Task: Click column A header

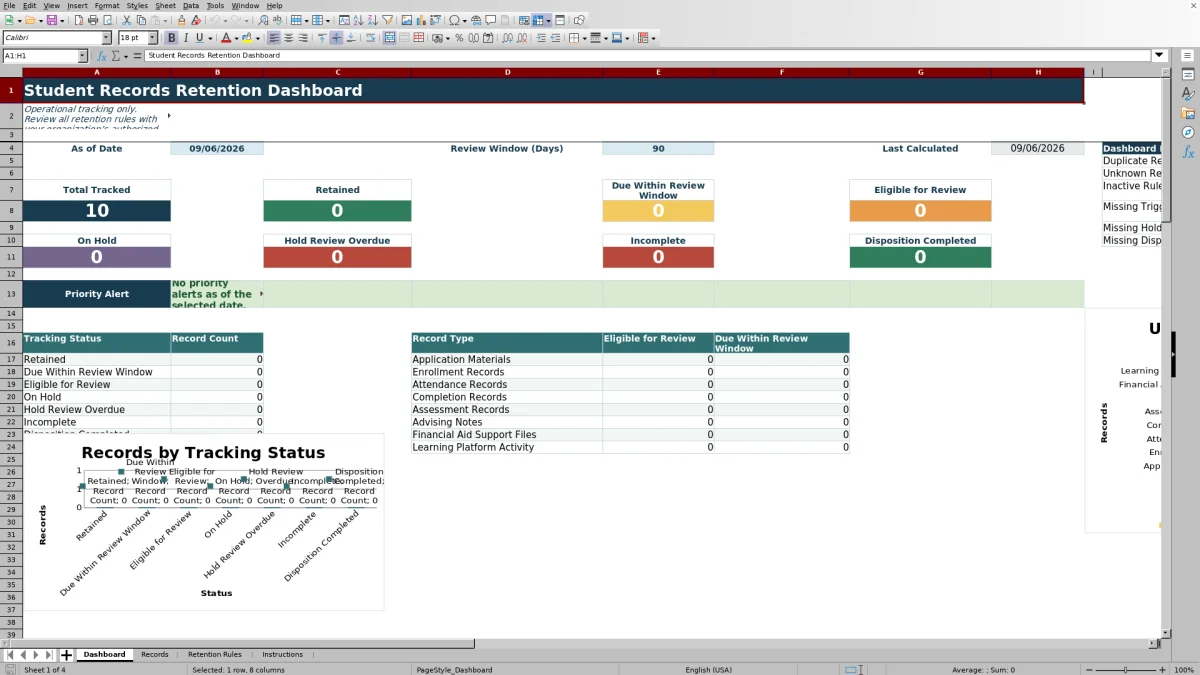Action: click(97, 72)
